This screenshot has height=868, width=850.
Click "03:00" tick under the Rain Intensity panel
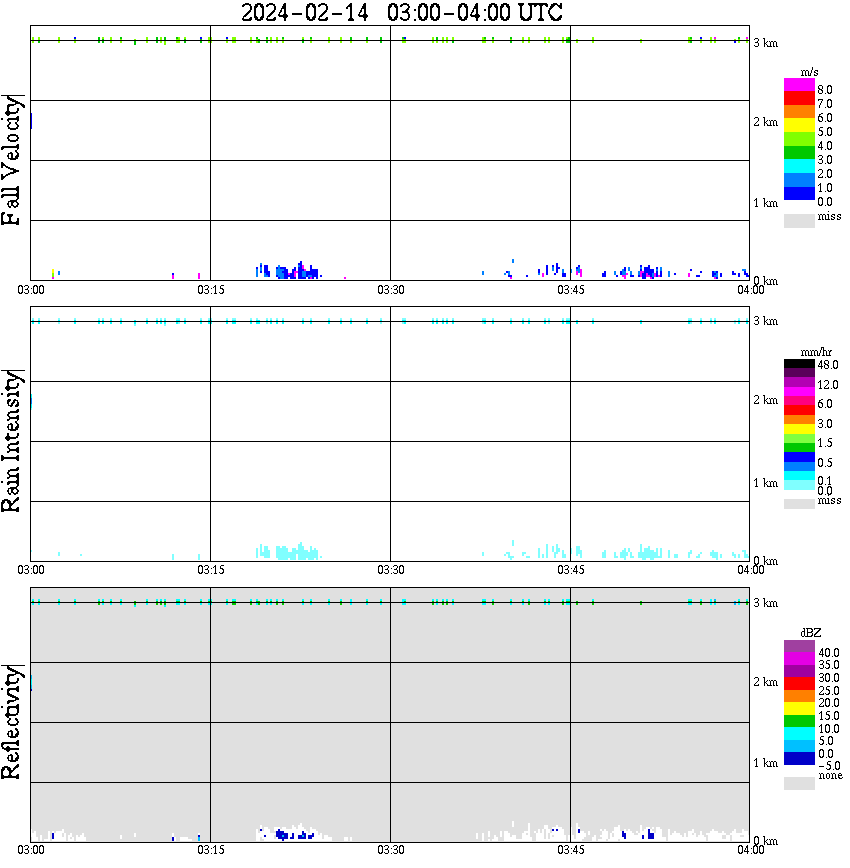[30, 570]
